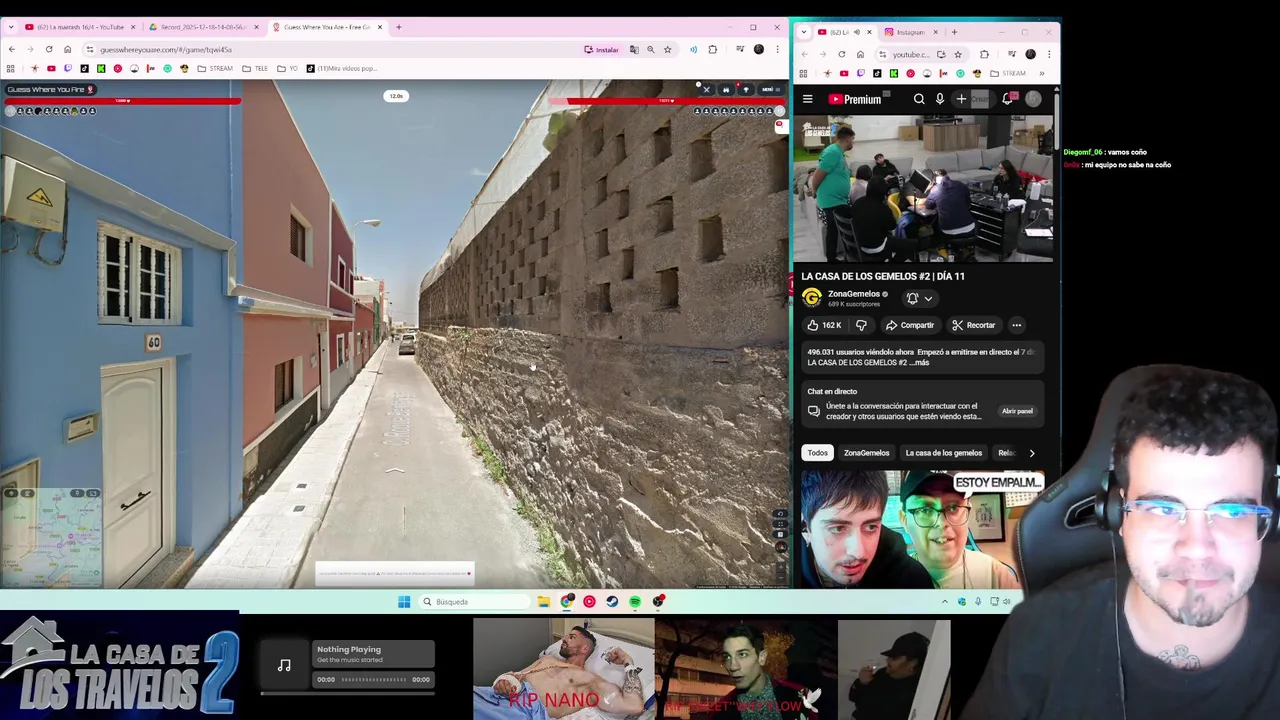The height and width of the screenshot is (720, 1280).
Task: Open extensions puzzle icon in left browser
Action: [x=712, y=49]
